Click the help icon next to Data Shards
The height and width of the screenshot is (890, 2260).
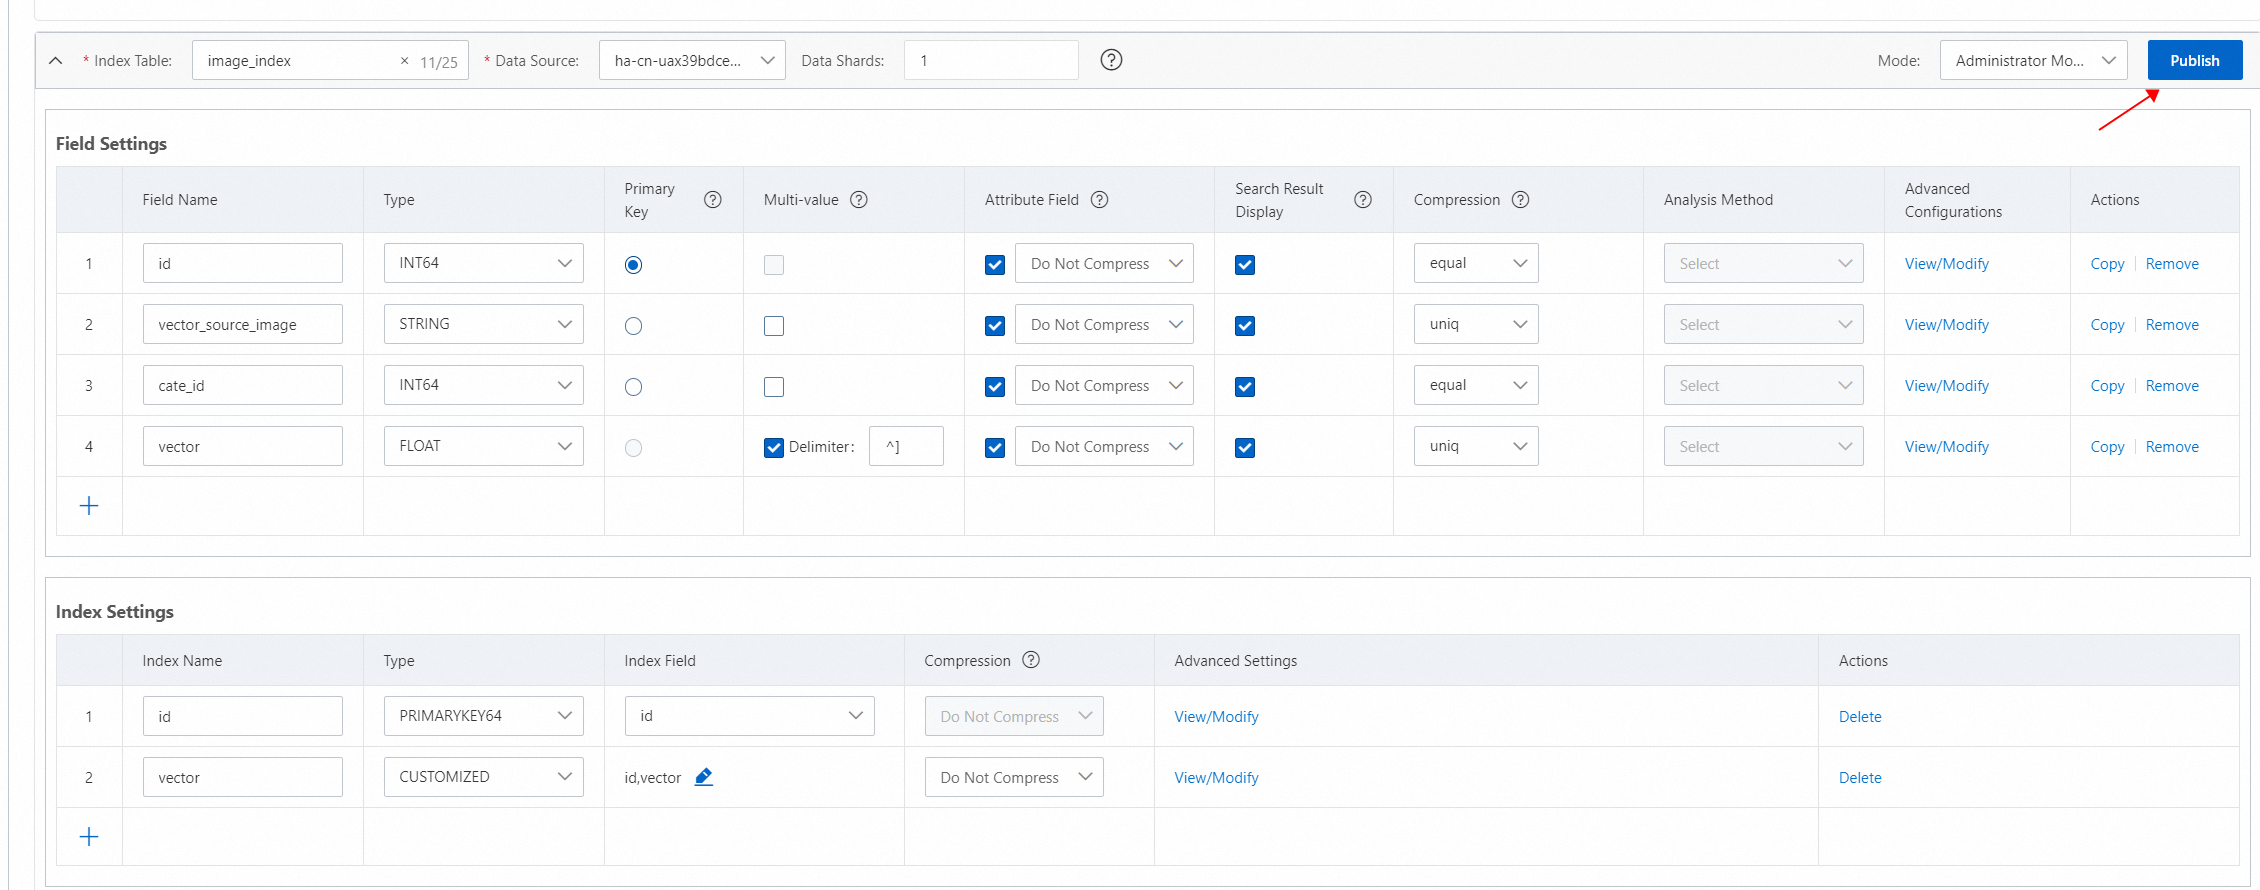pos(1111,60)
